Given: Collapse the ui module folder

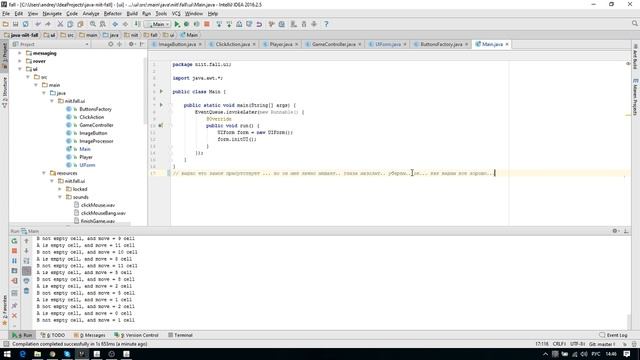Looking at the screenshot, I should coord(20,69).
